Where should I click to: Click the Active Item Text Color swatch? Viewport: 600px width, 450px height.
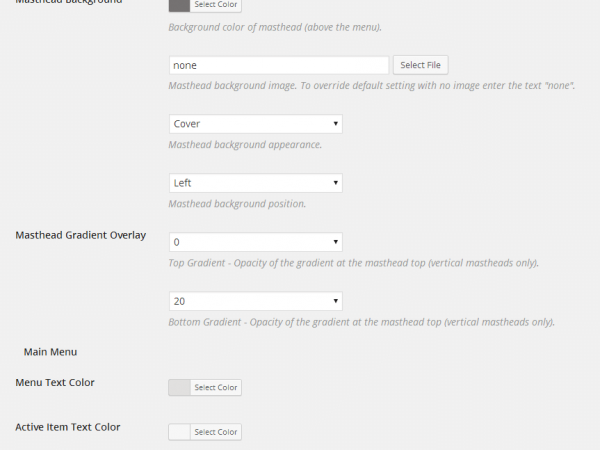pos(179,432)
